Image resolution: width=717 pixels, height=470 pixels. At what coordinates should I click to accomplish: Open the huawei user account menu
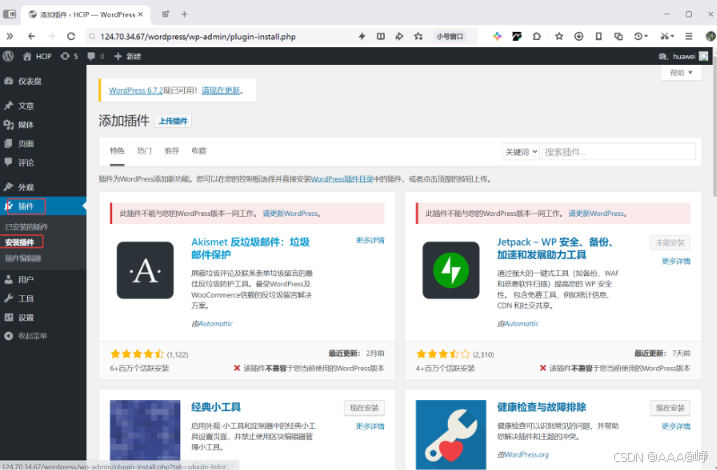(x=683, y=56)
